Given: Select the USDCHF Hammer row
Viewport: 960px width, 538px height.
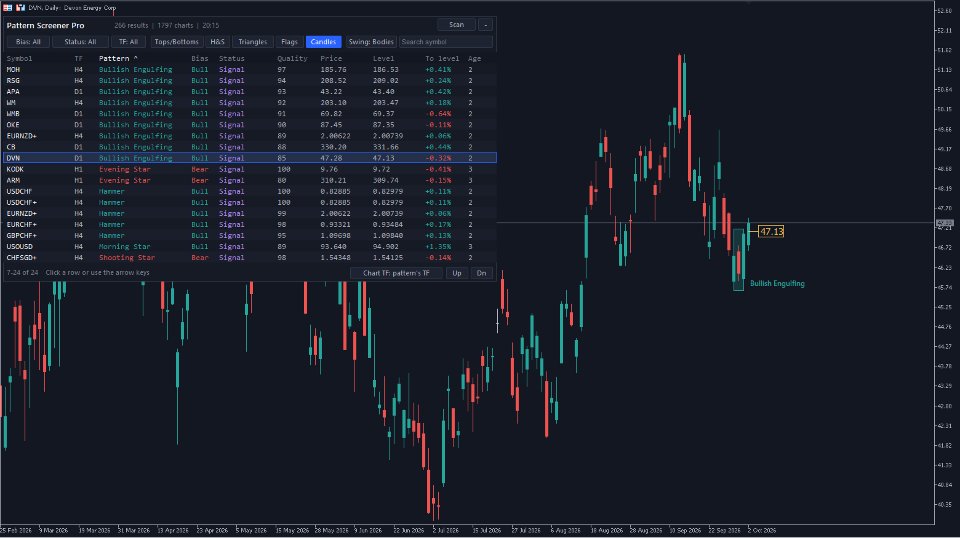Looking at the screenshot, I should [250, 192].
